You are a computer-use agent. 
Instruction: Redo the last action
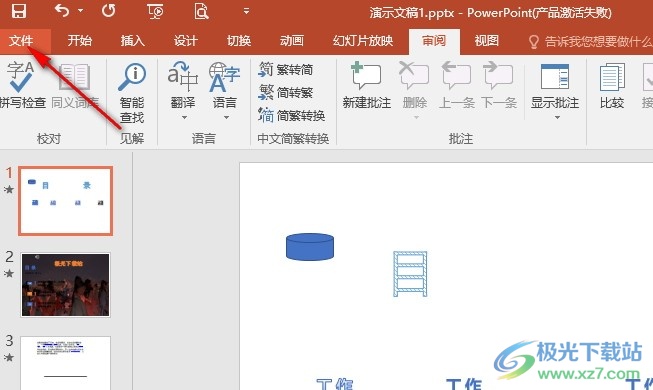coord(108,10)
